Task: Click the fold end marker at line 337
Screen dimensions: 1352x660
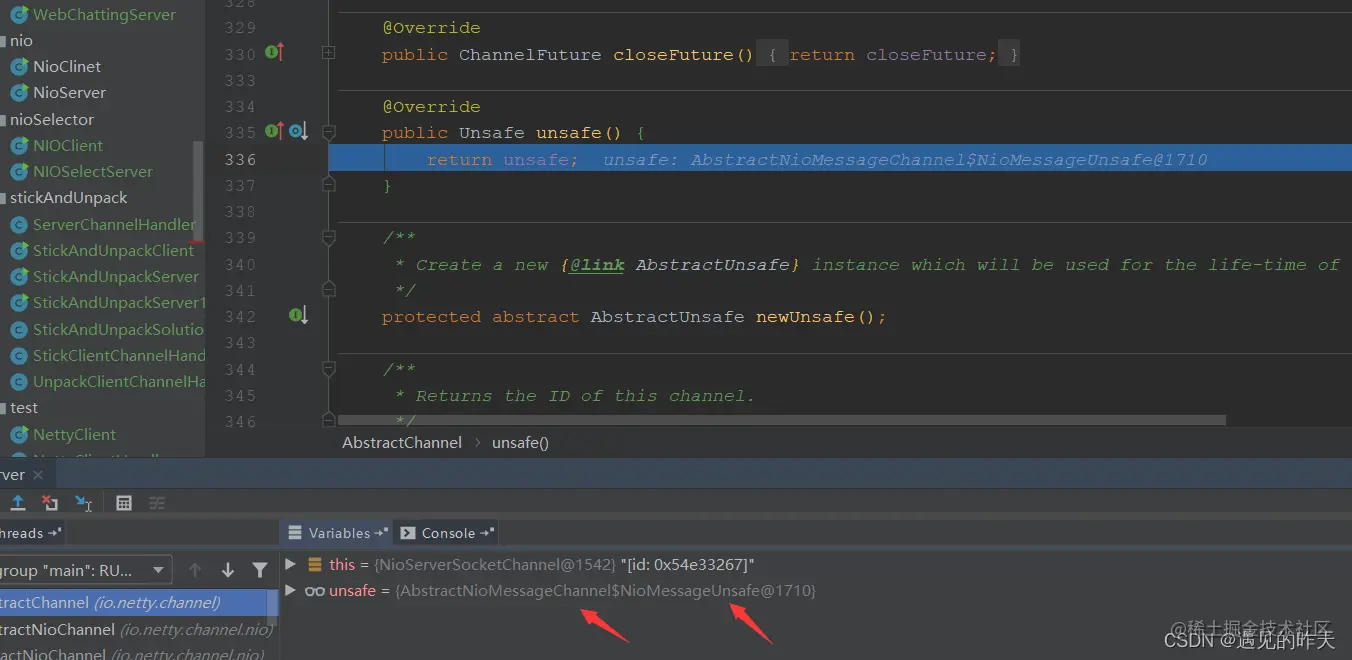Action: coord(328,184)
